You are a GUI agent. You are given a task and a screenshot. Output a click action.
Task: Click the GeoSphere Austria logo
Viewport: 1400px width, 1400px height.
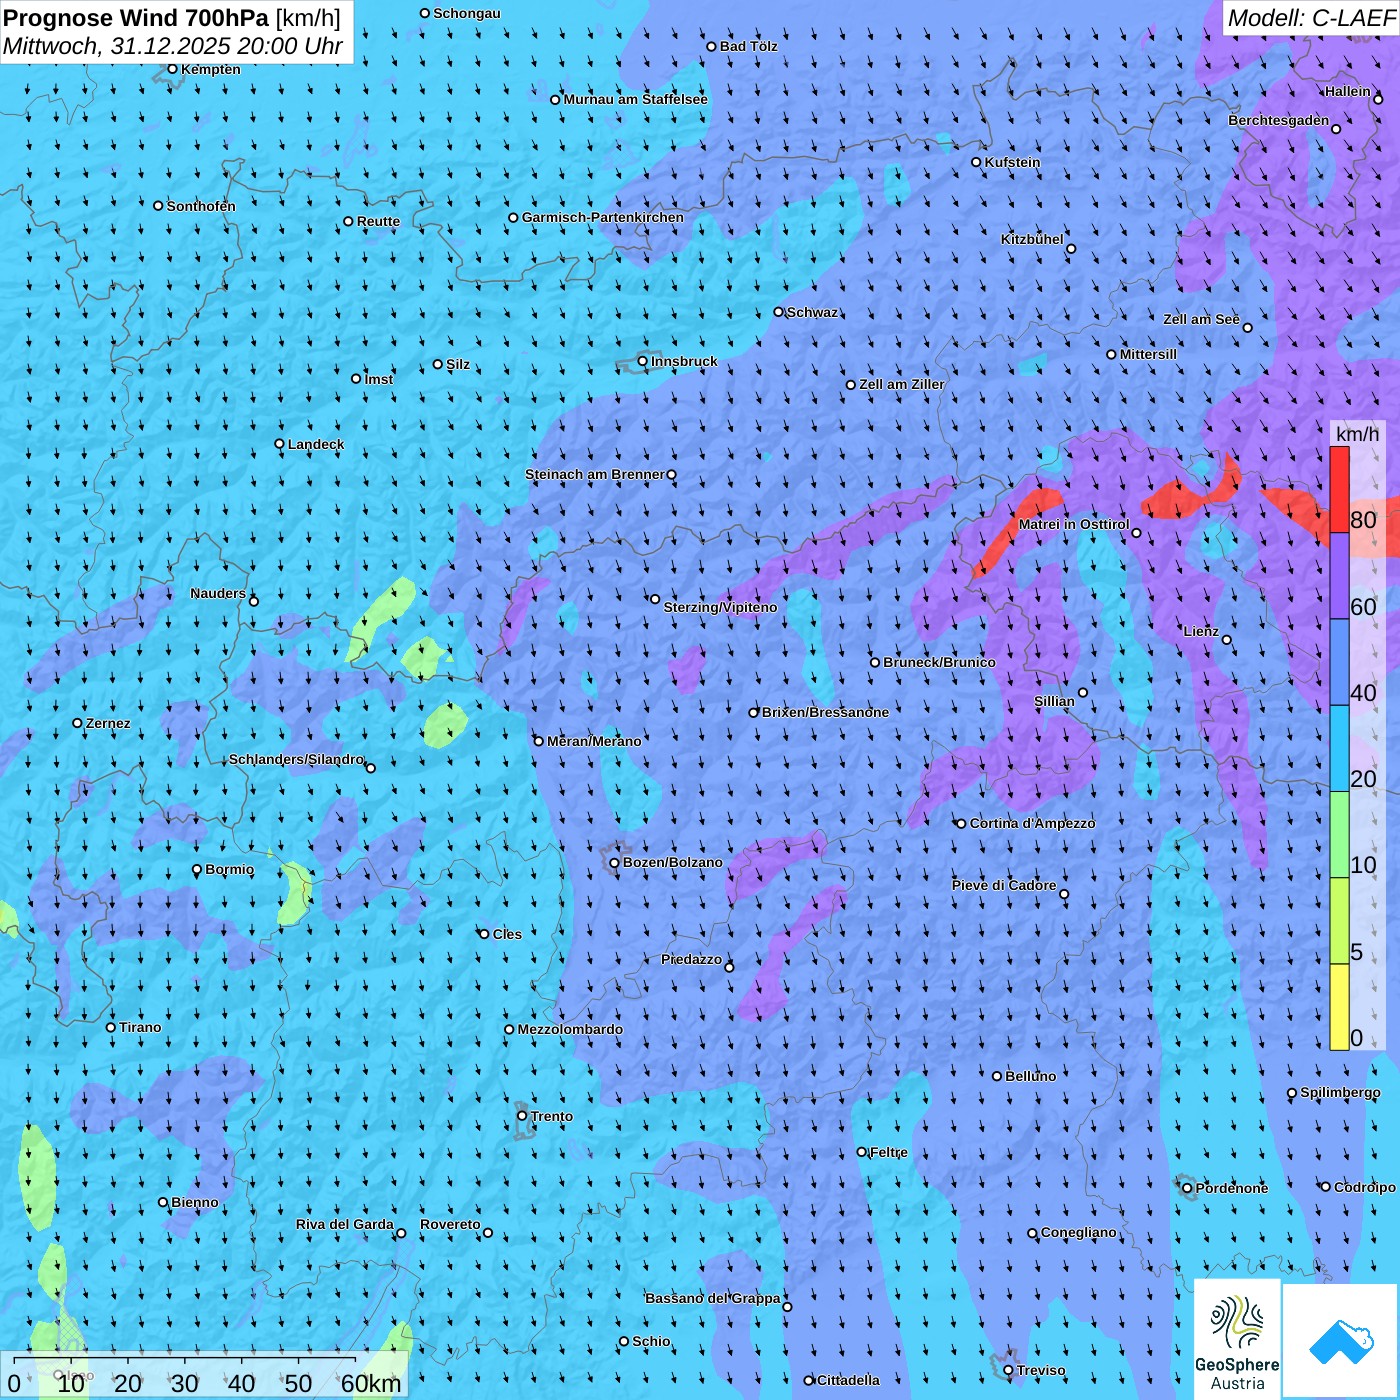(1237, 1340)
